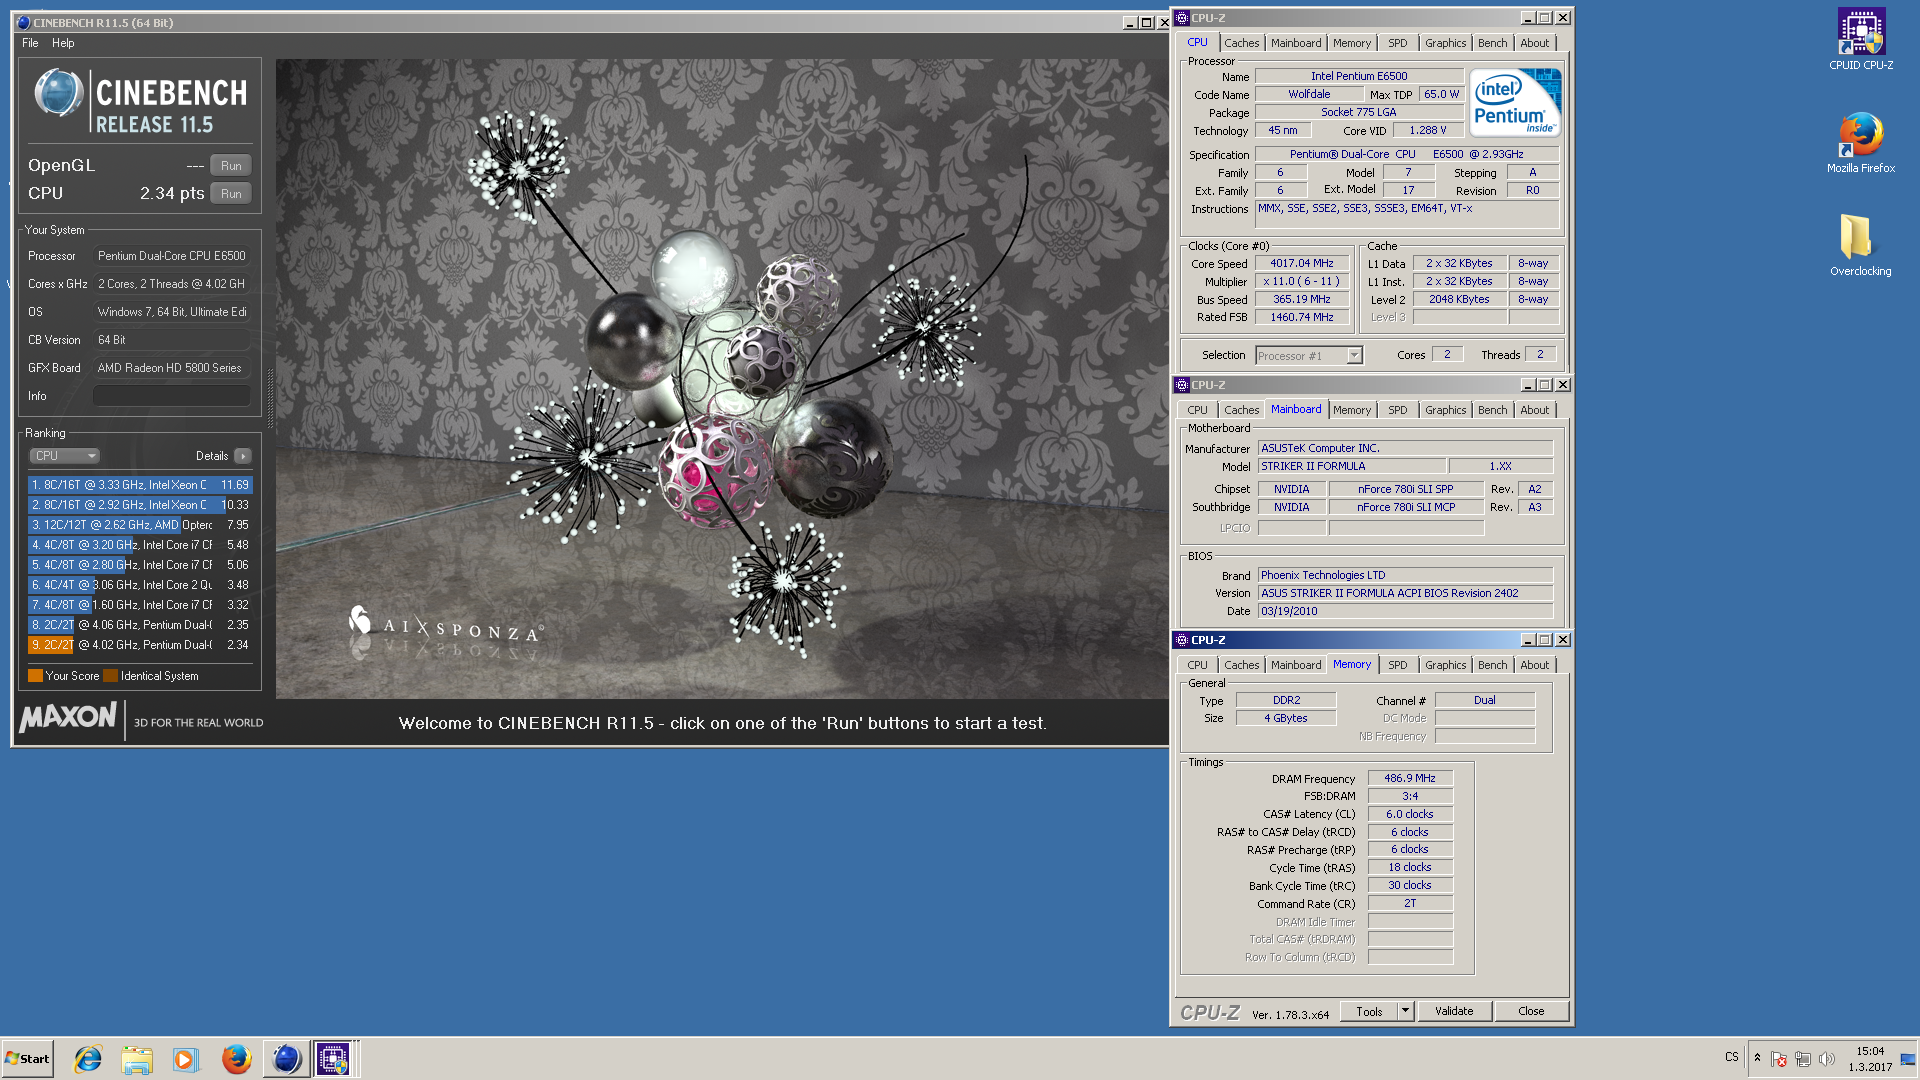Open Graphics tab in middle CPU-Z window
Image resolution: width=1920 pixels, height=1080 pixels.
click(x=1445, y=410)
